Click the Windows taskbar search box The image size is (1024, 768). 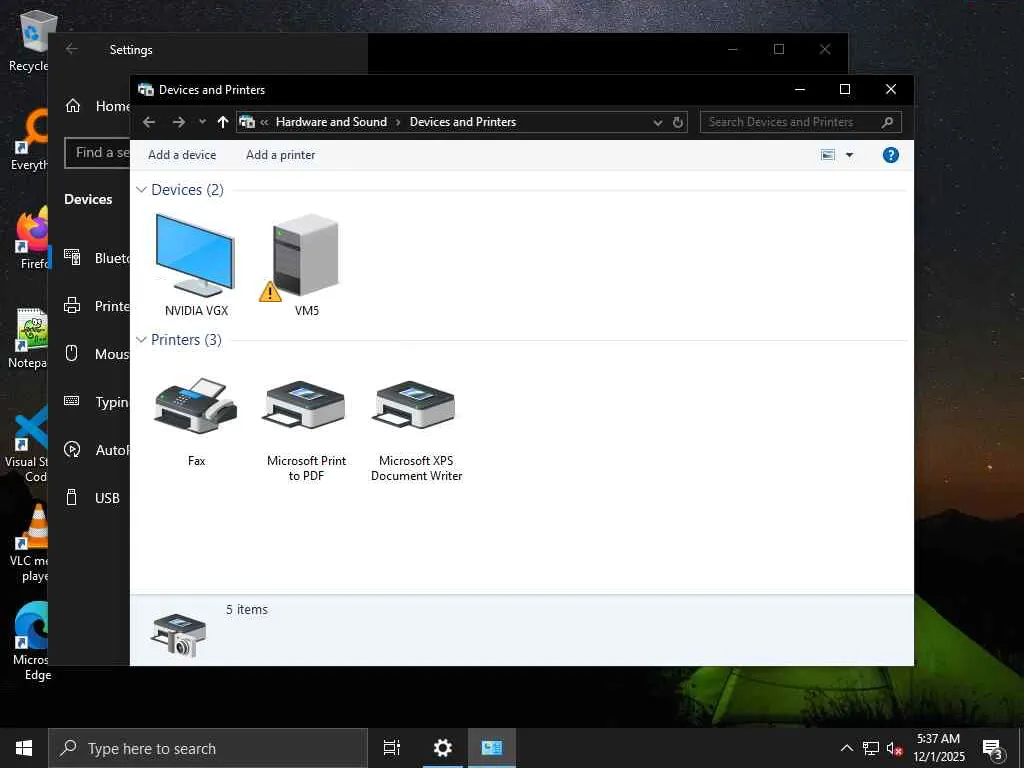208,748
